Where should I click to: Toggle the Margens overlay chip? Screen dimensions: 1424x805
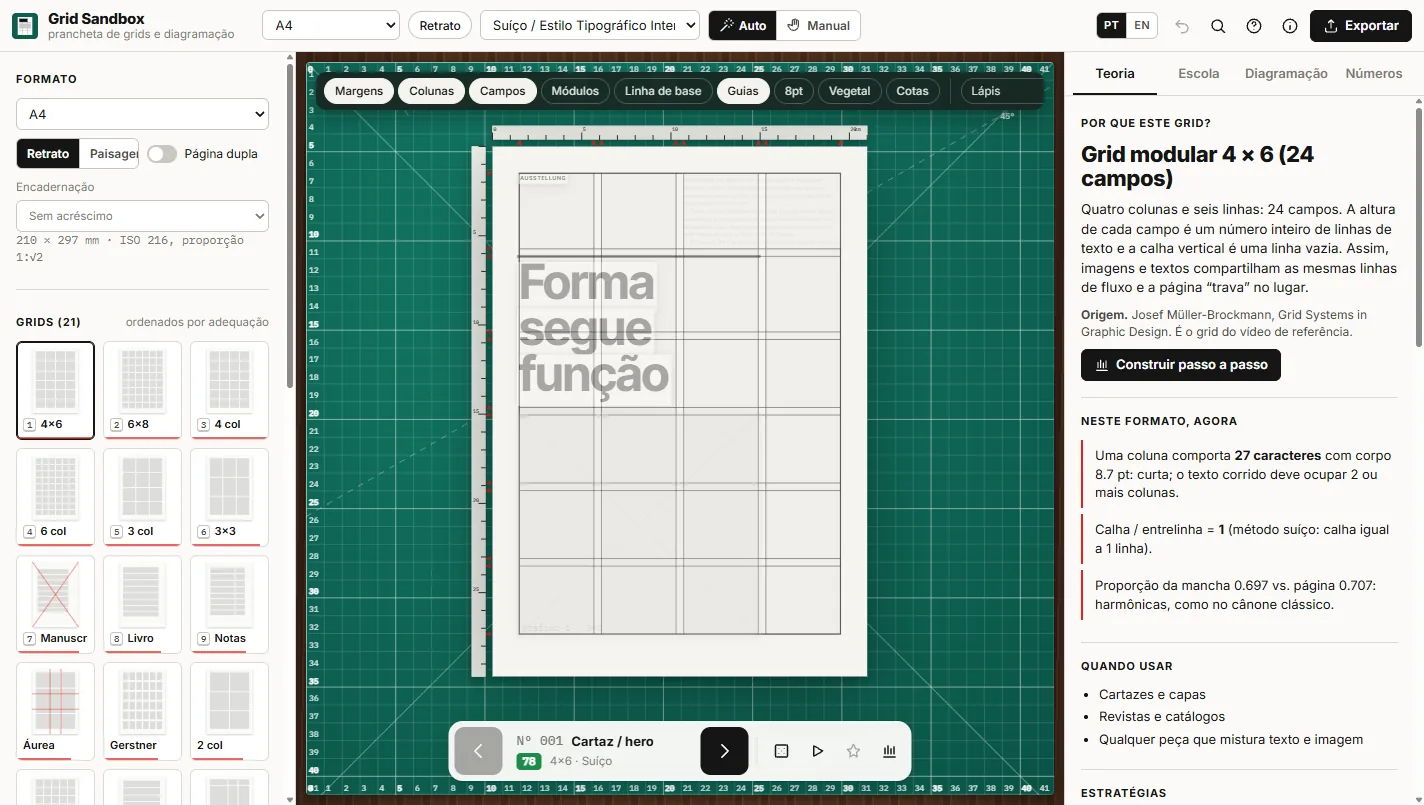coord(359,91)
